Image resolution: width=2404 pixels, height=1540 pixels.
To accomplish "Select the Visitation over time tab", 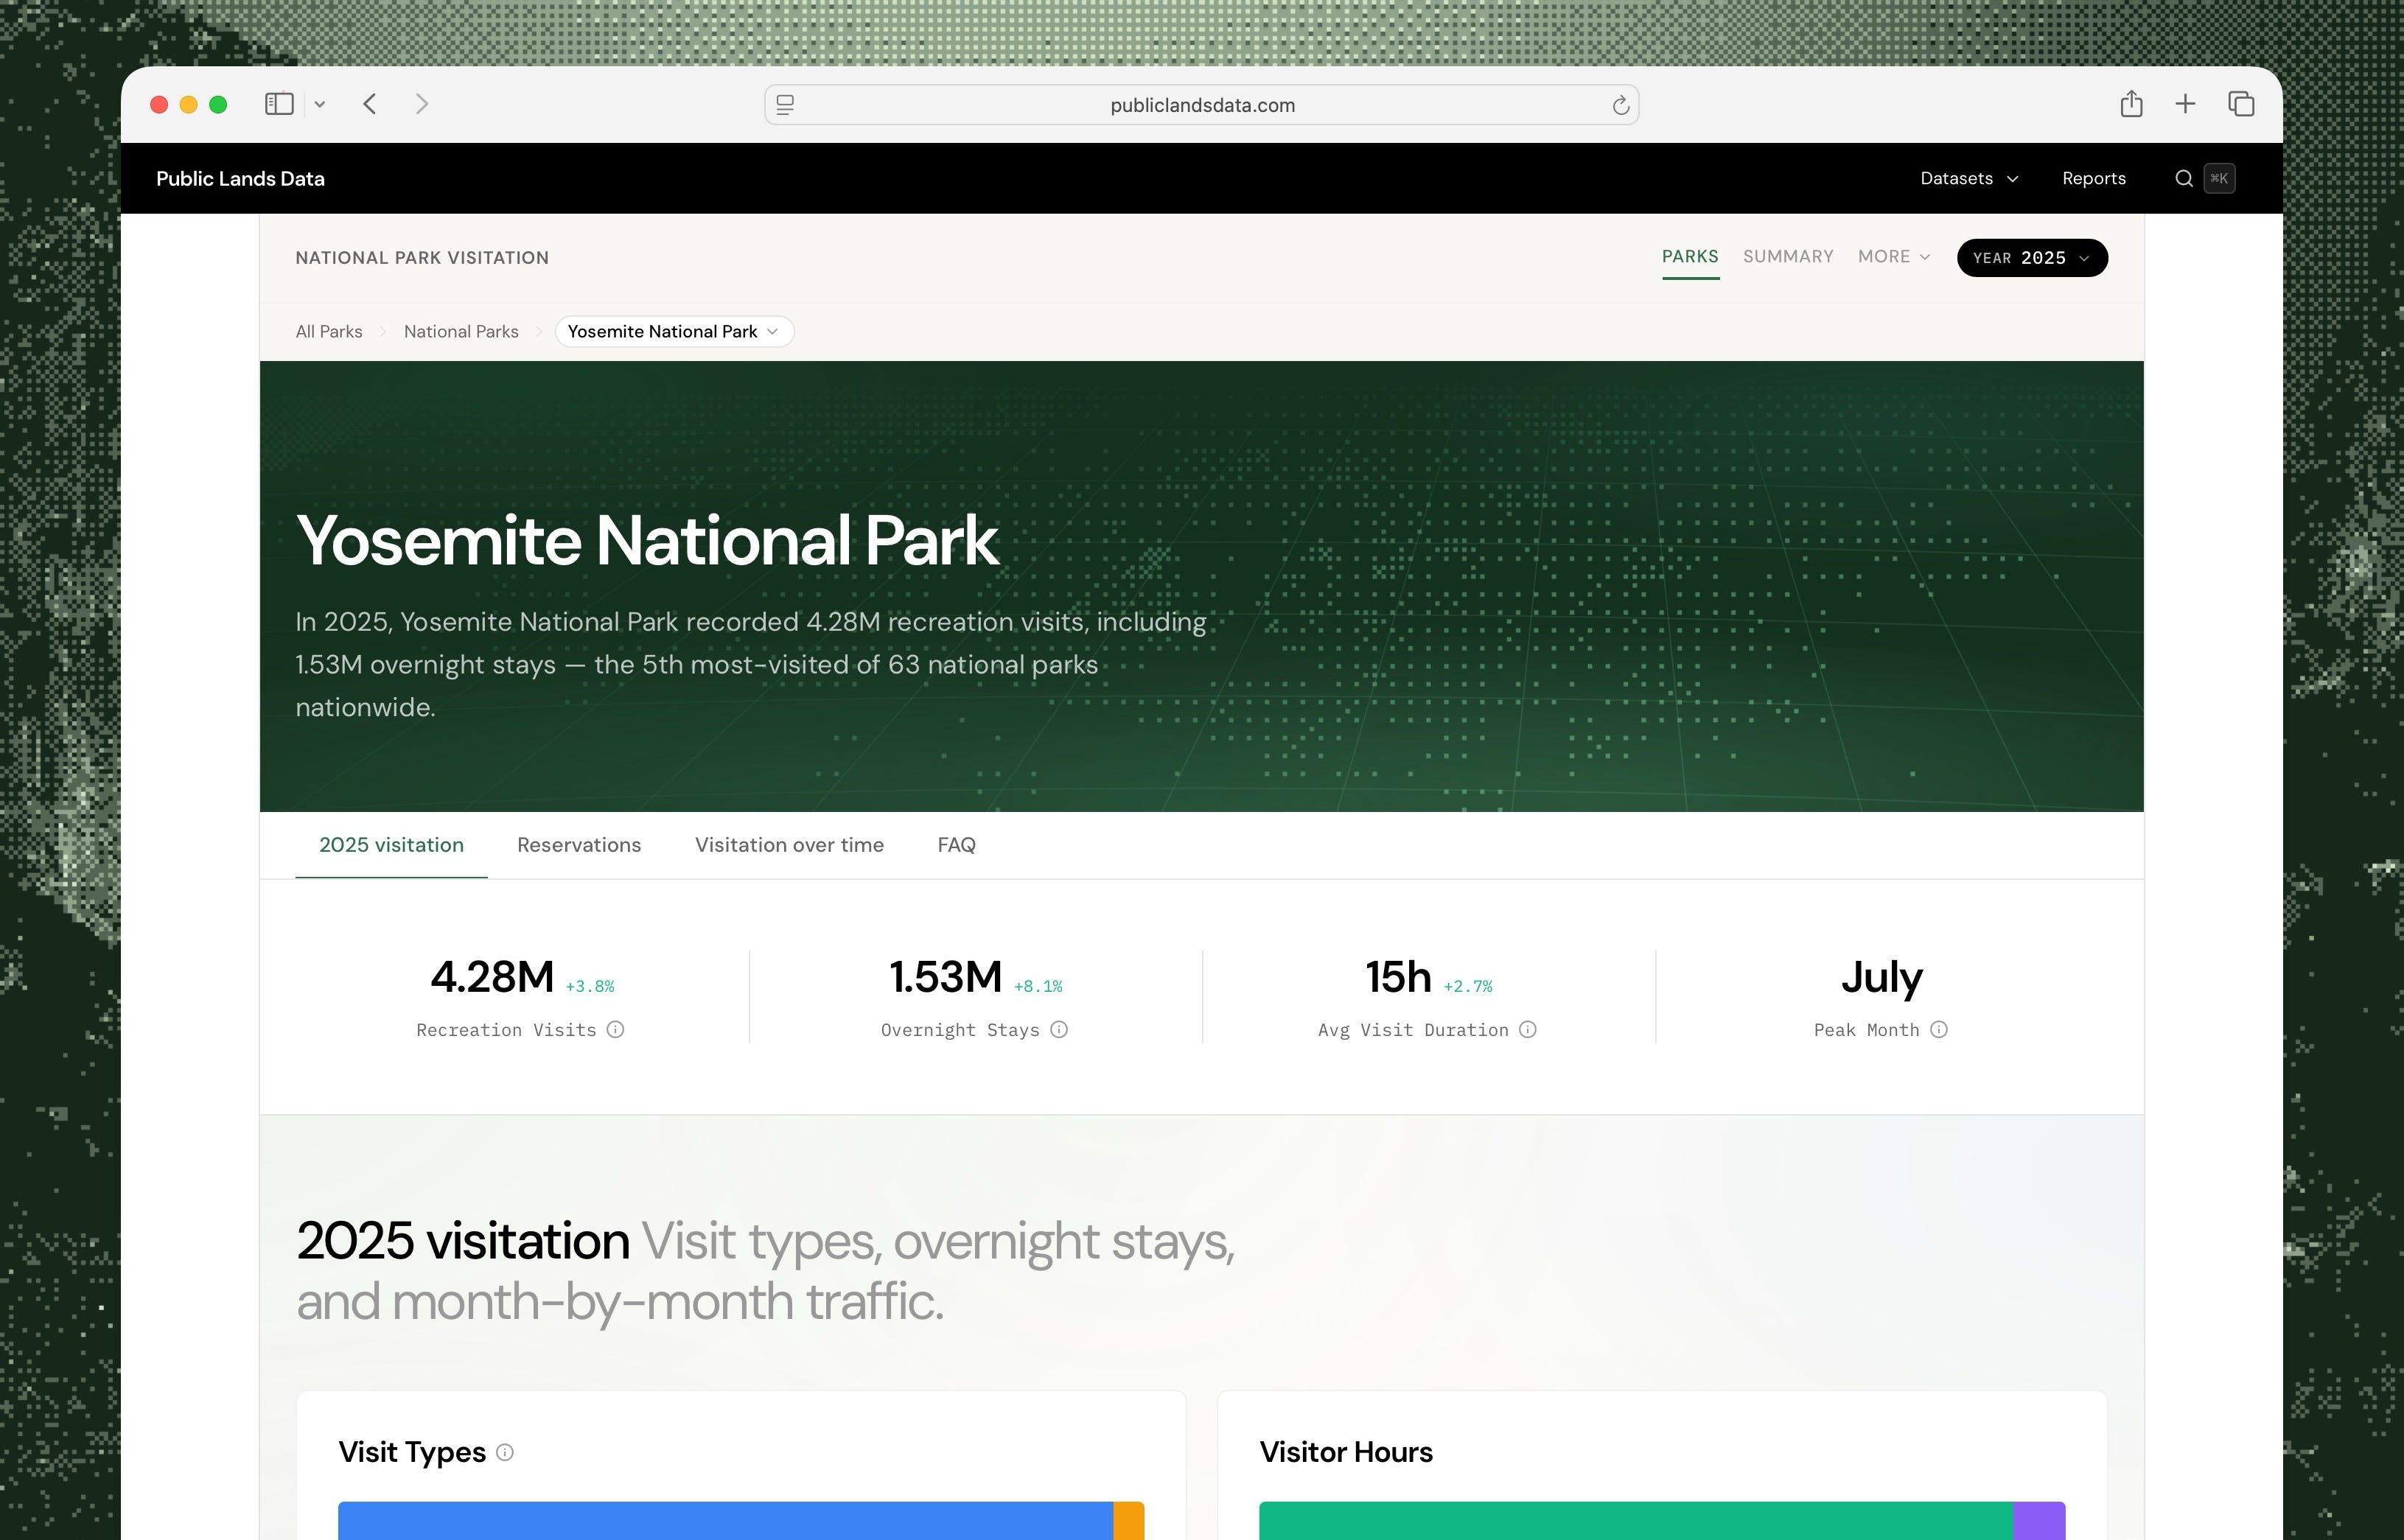I will coord(789,845).
